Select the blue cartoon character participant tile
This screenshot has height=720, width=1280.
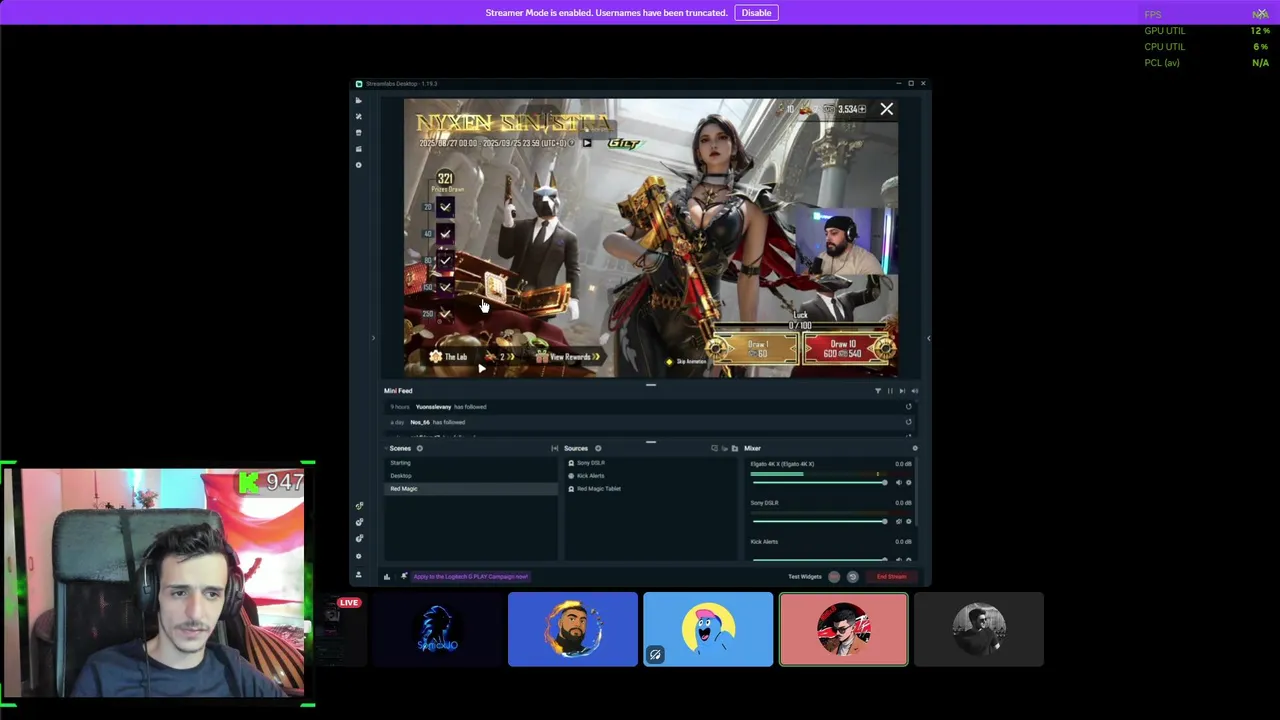708,629
